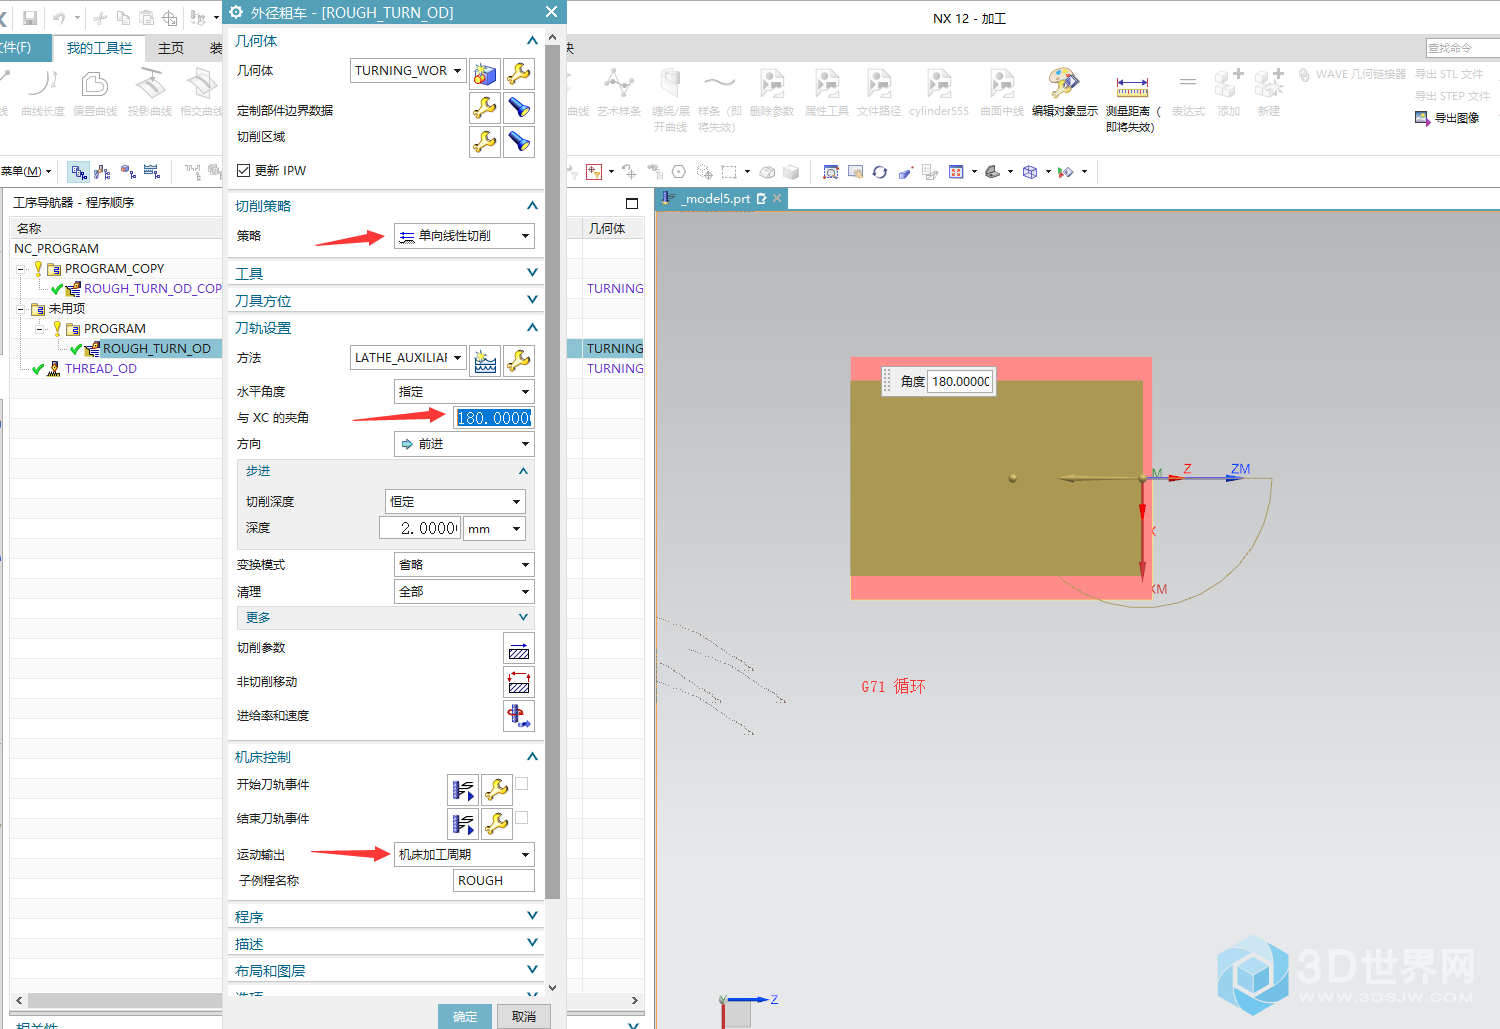Click the end-of-path events copy icon
1500x1029 pixels.
(x=463, y=824)
